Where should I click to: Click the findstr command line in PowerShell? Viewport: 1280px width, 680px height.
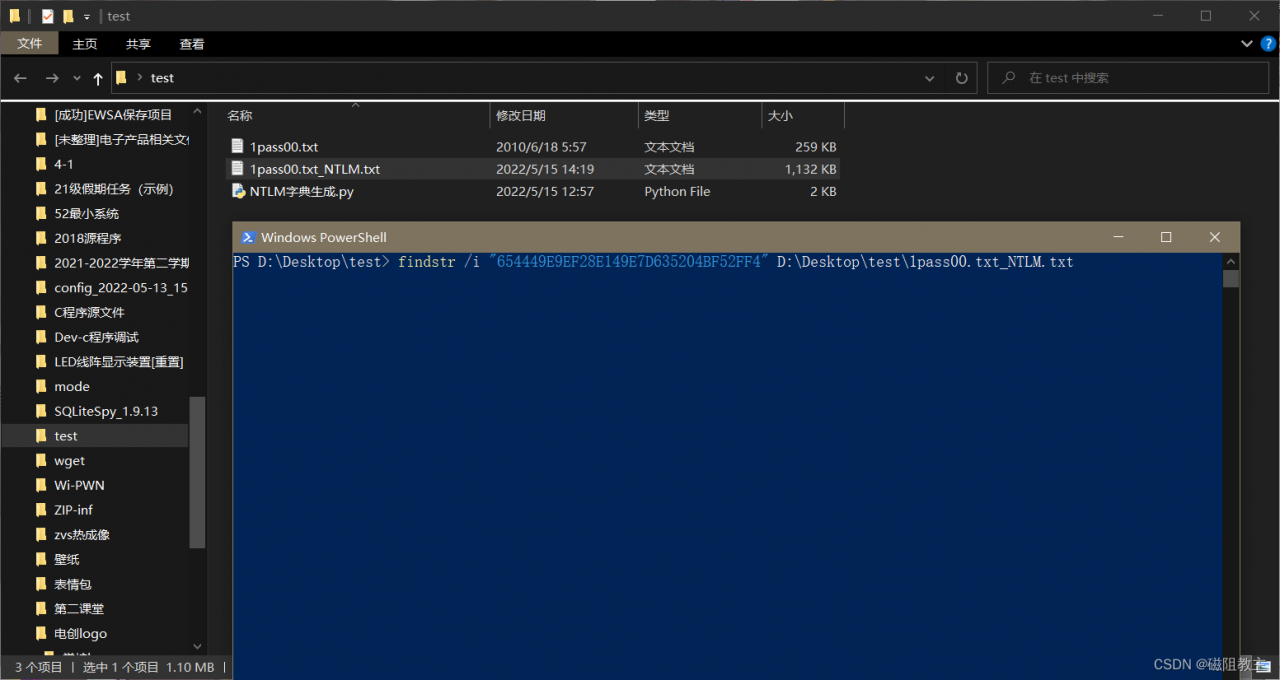click(653, 262)
